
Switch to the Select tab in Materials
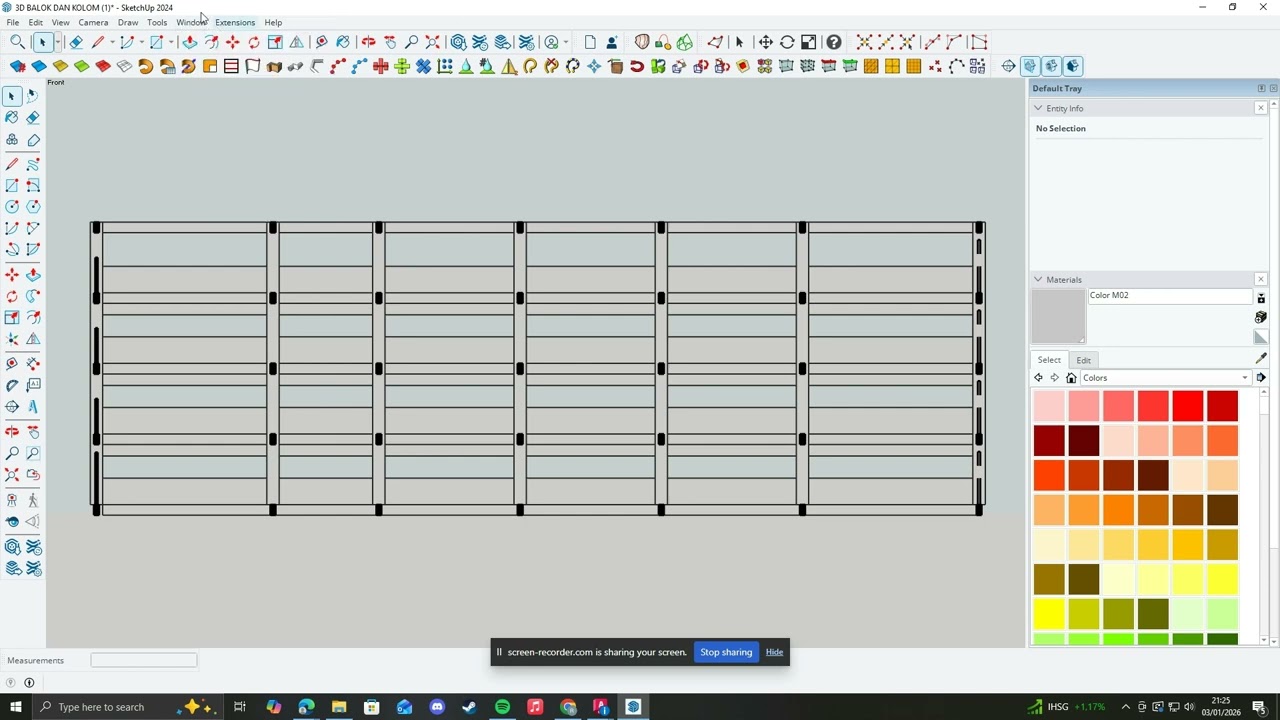[1049, 360]
